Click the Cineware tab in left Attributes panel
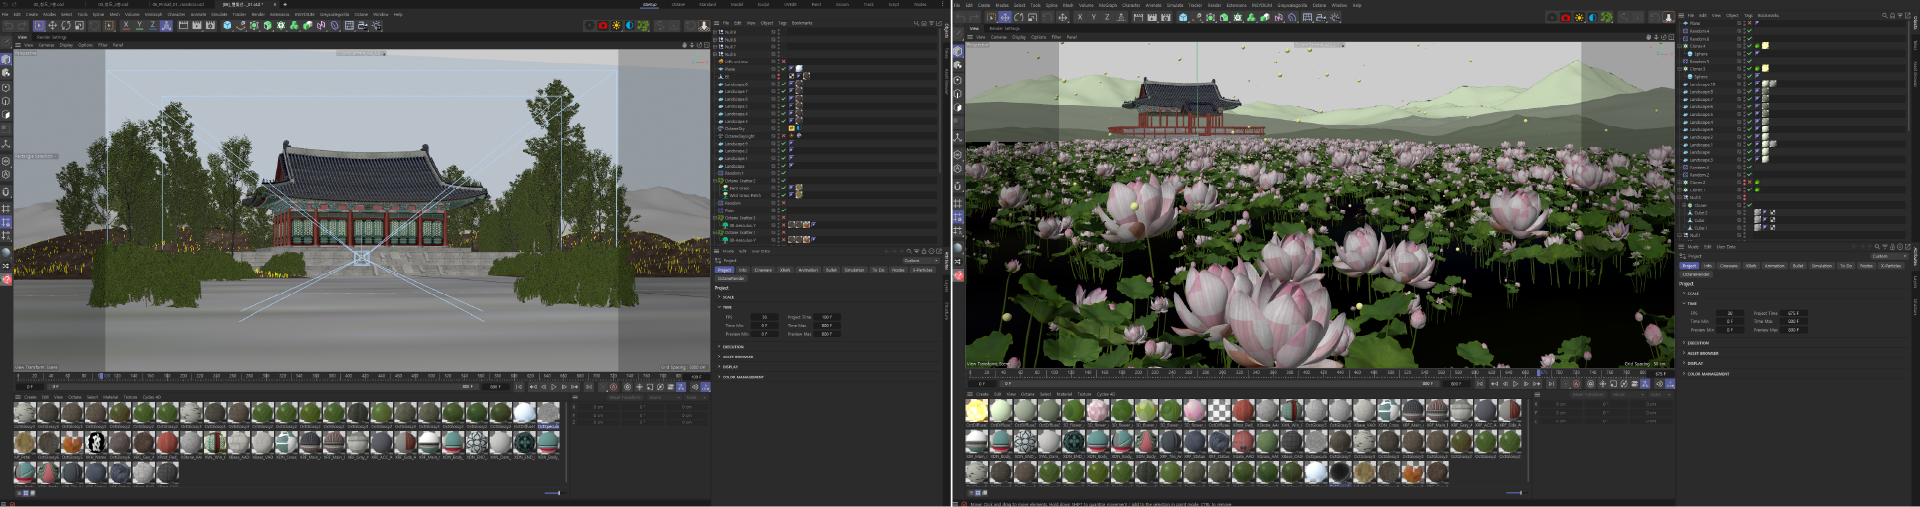The height and width of the screenshot is (507, 1920). pos(763,270)
